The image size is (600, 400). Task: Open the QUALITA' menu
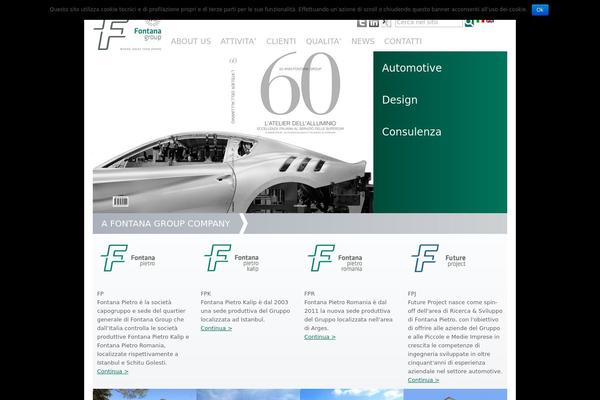pyautogui.click(x=323, y=41)
